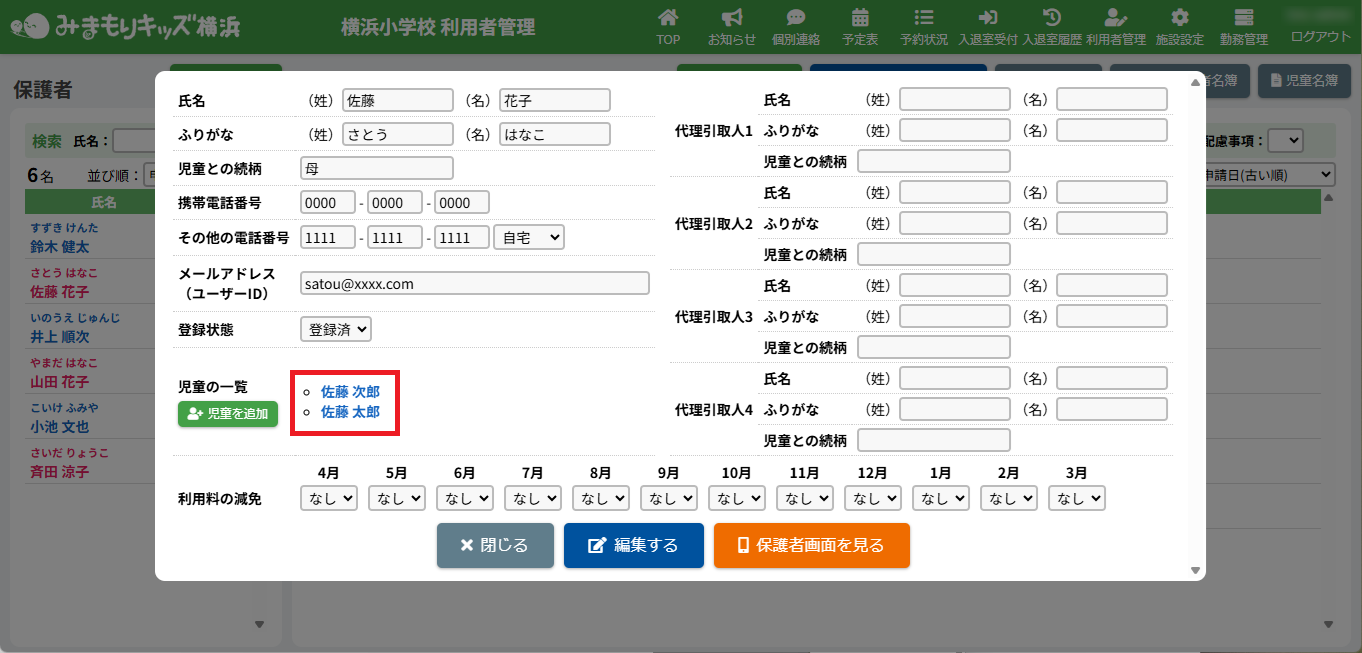Image resolution: width=1362 pixels, height=653 pixels.
Task: Open child link 佐藤 次郎
Action: [350, 392]
